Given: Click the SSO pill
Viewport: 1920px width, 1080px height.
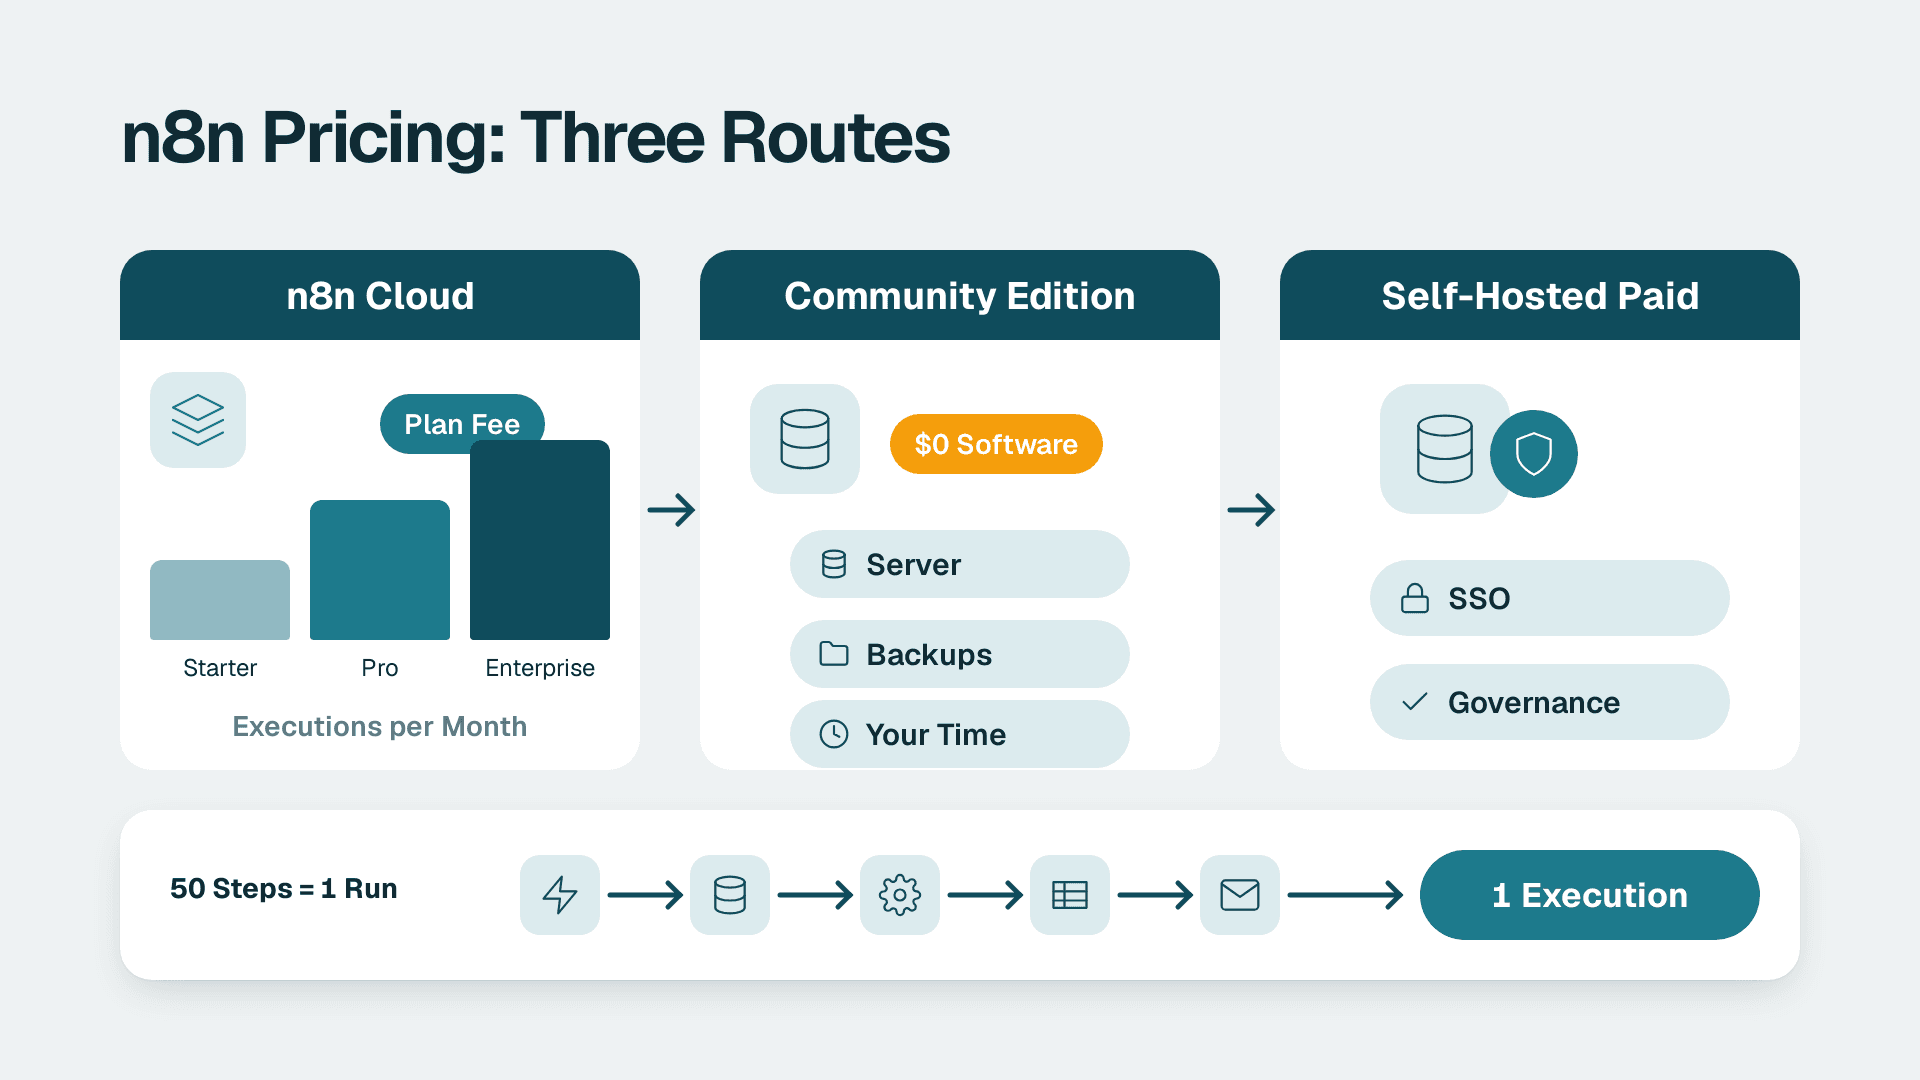Looking at the screenshot, I should coord(1550,598).
